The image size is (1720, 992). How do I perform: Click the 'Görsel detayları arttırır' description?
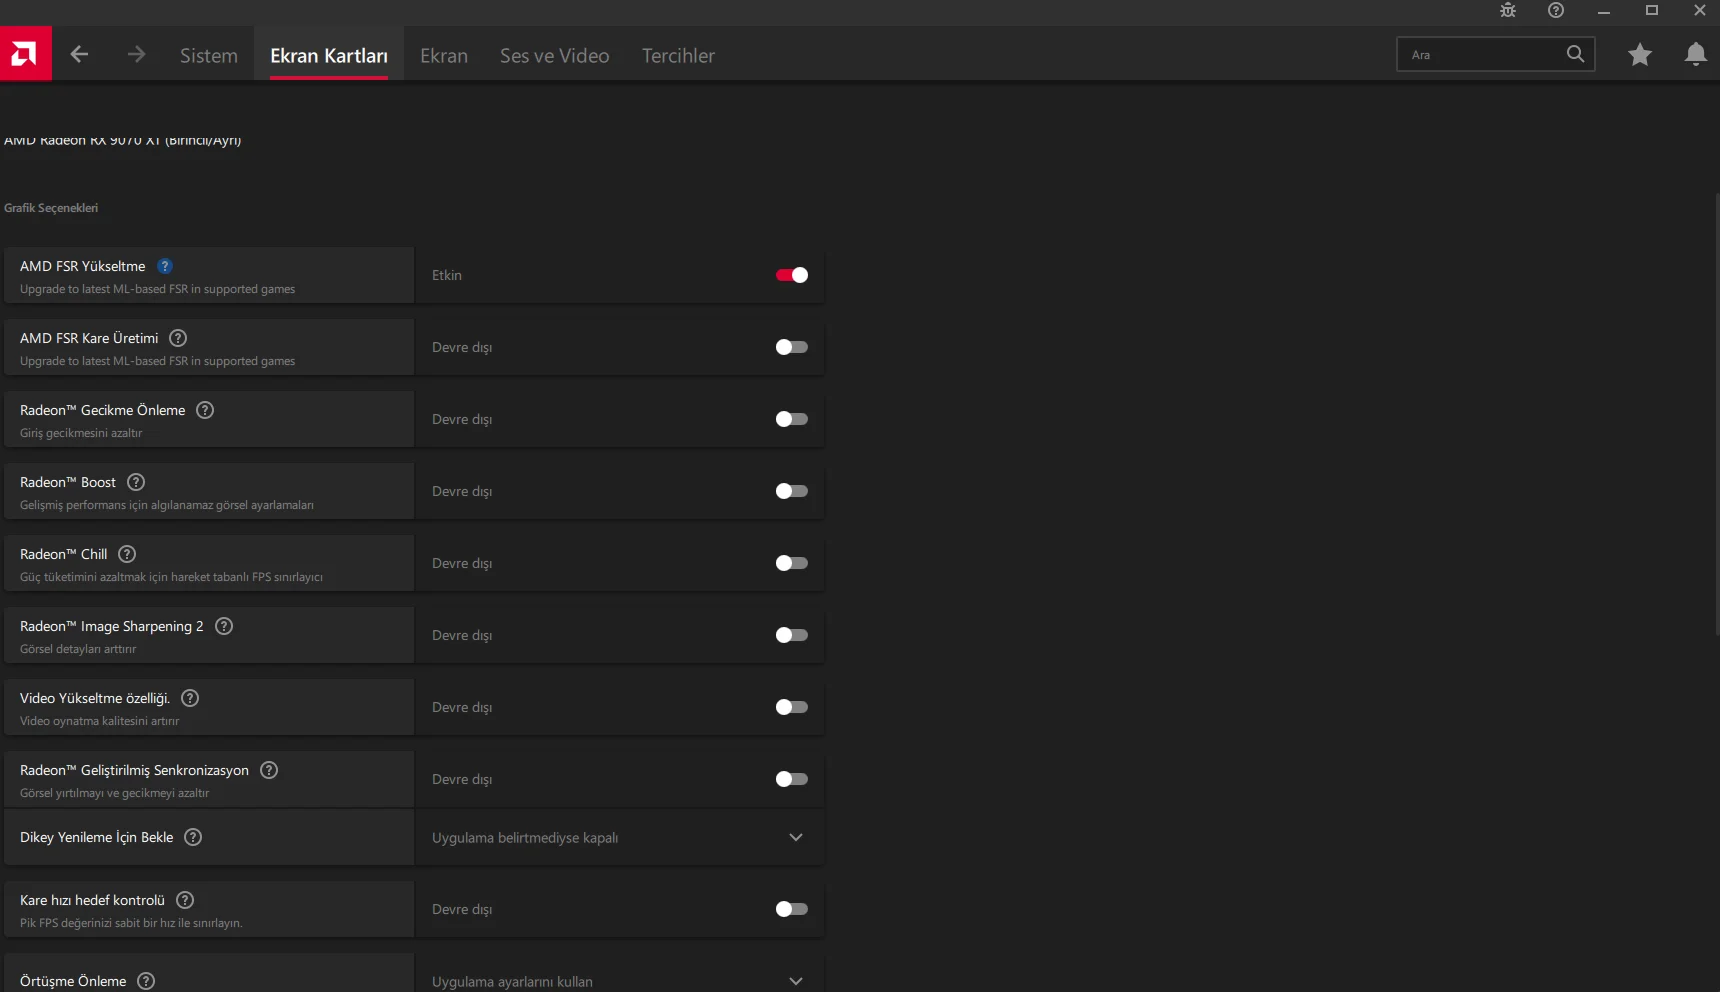78,649
